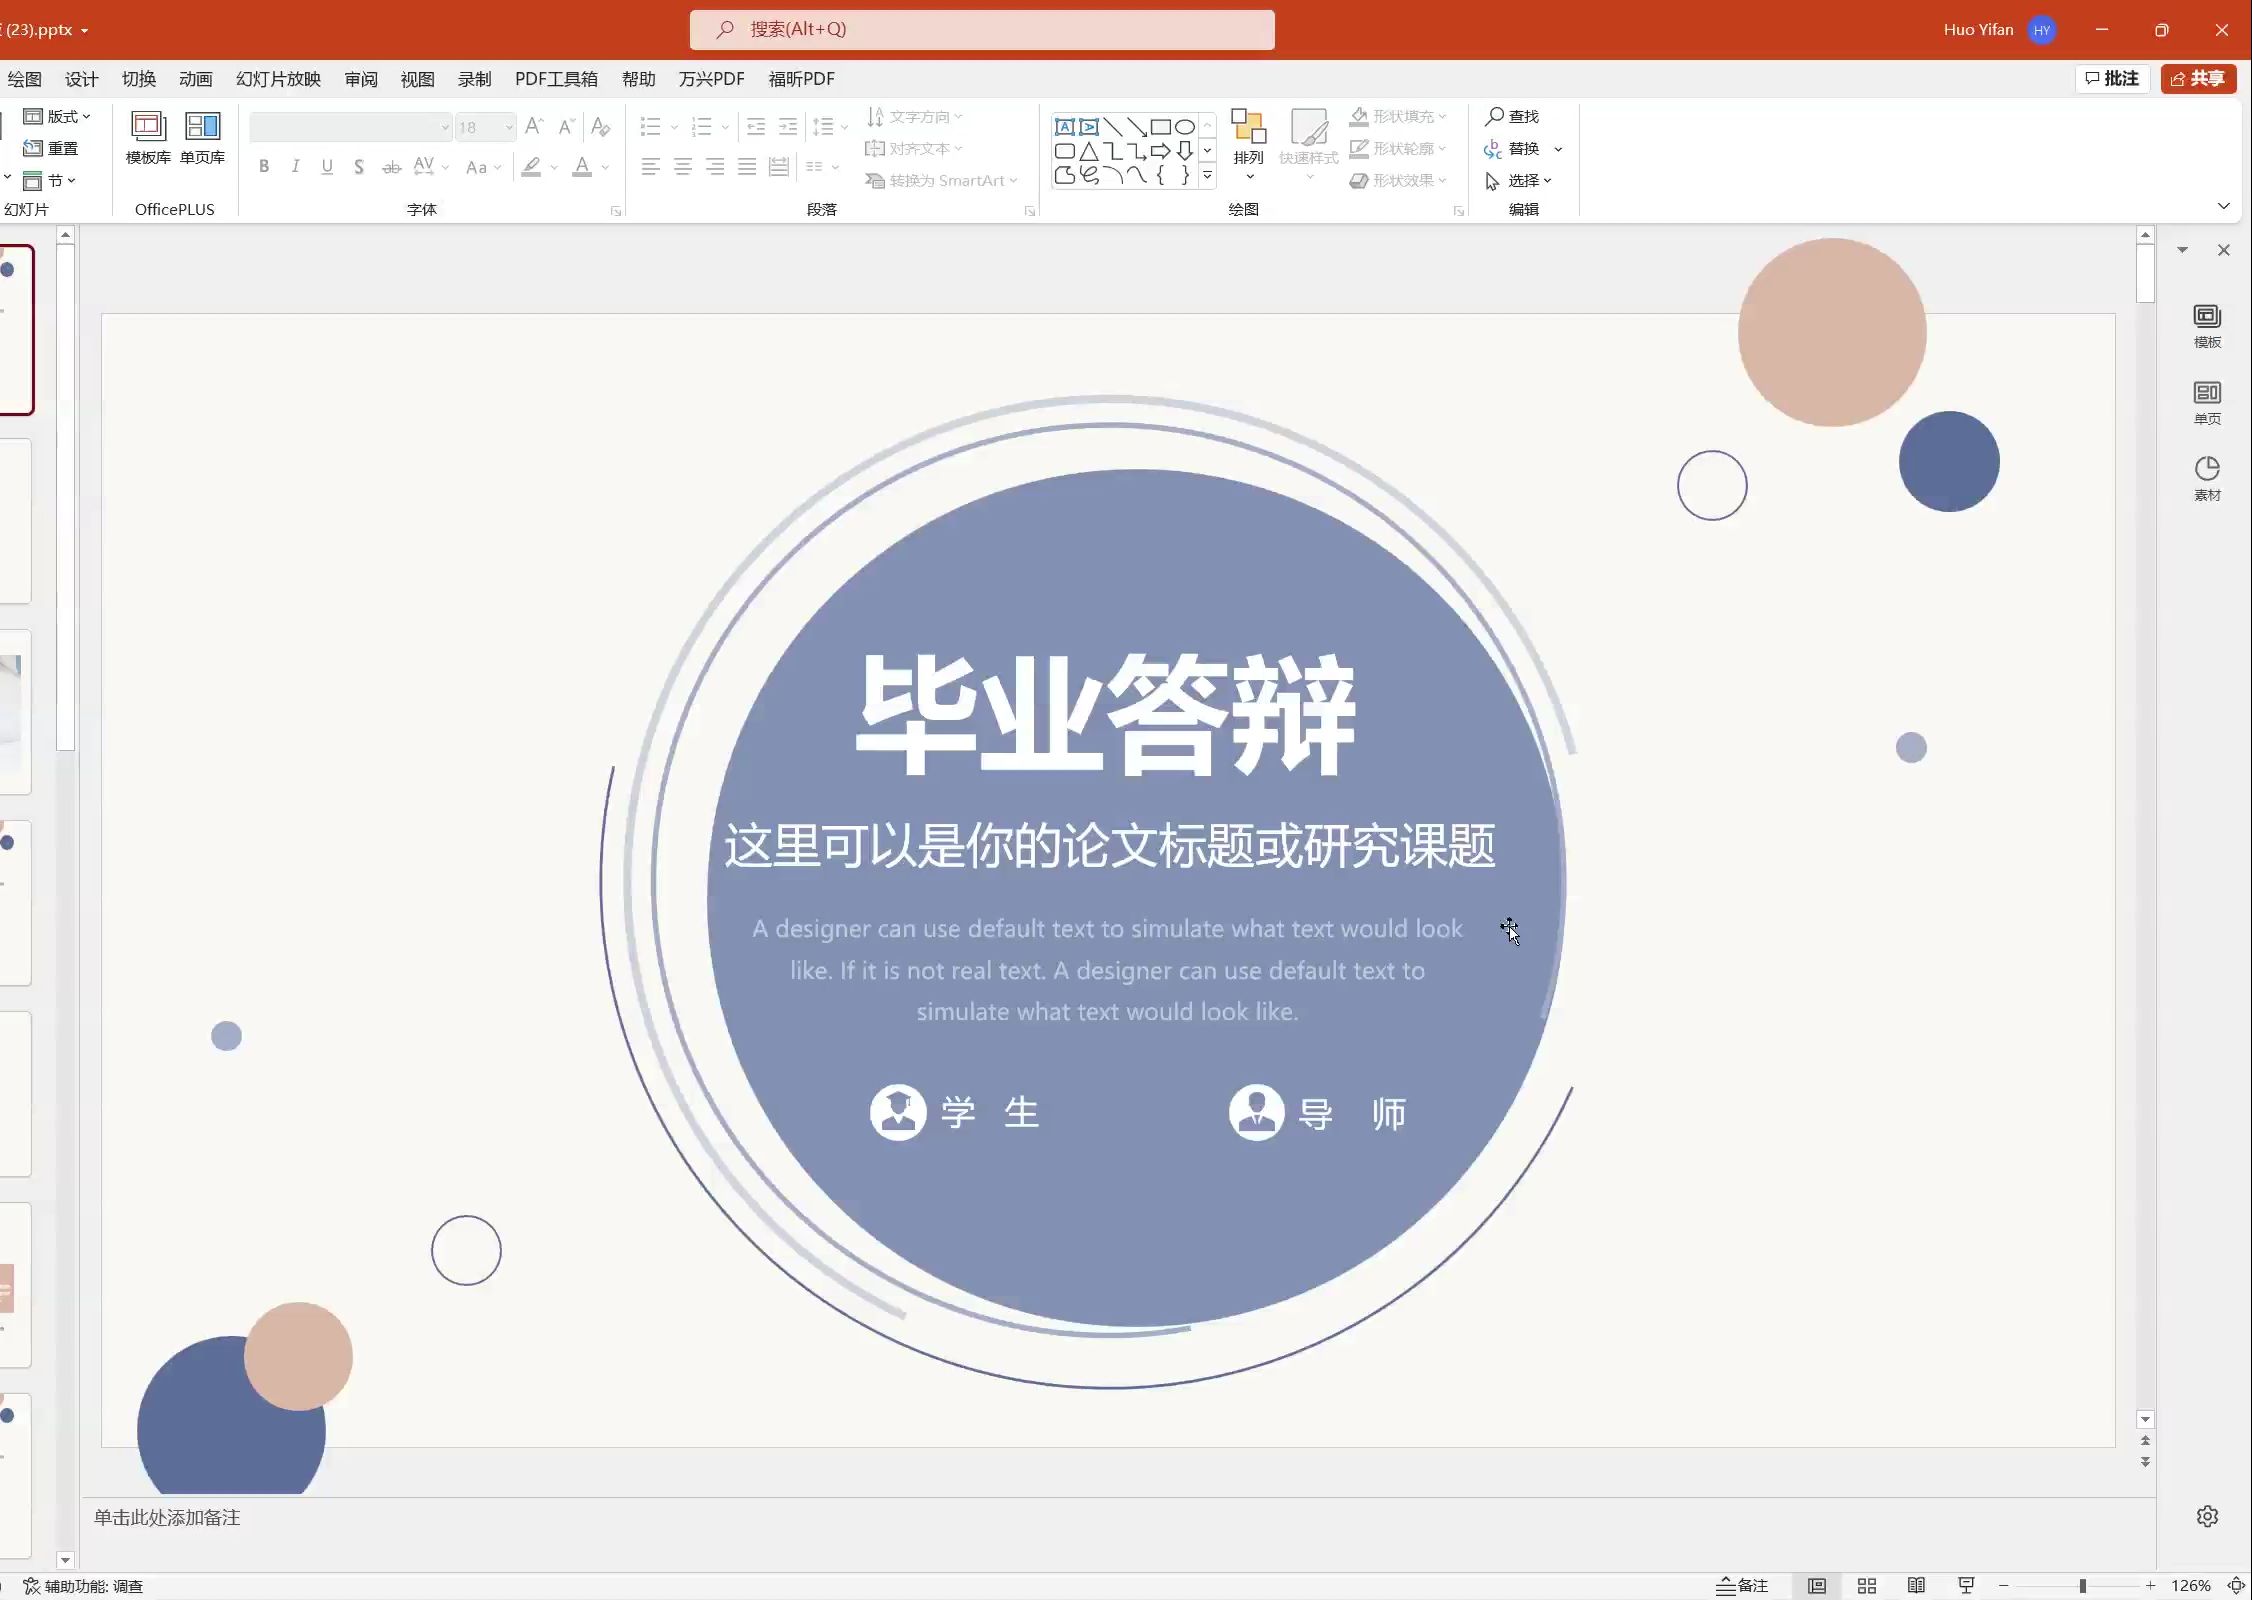Expand the font color options
This screenshot has width=2252, height=1600.
[x=602, y=167]
